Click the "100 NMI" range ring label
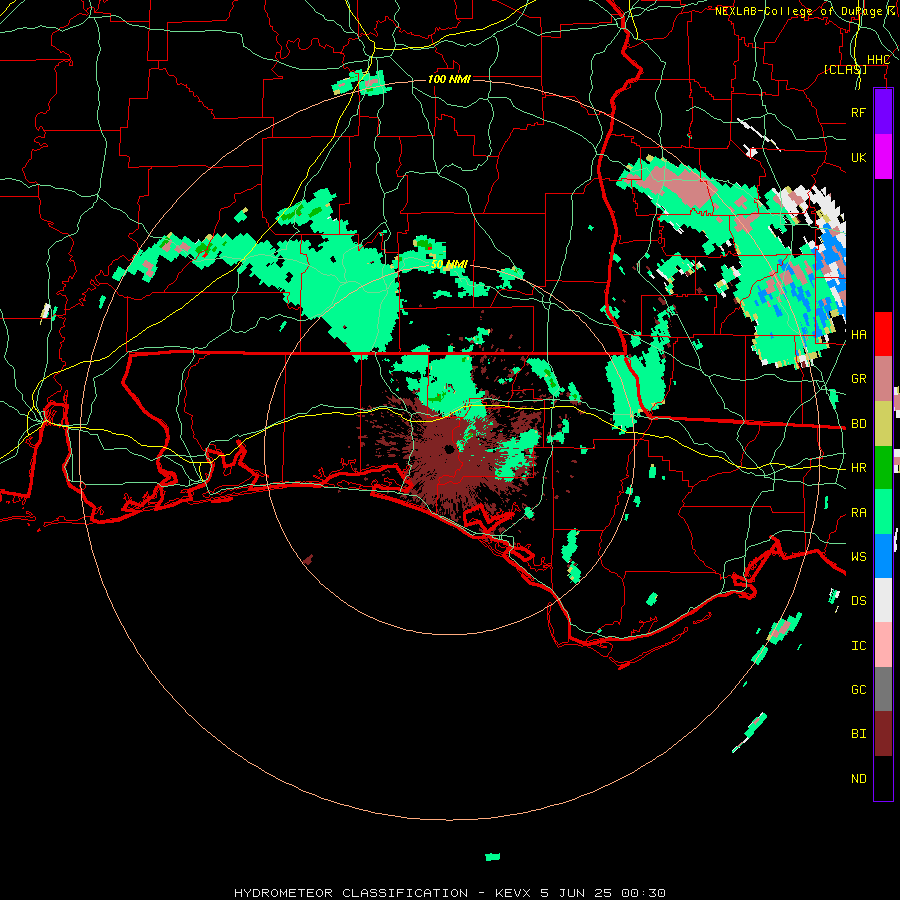The width and height of the screenshot is (900, 900). pyautogui.click(x=449, y=79)
